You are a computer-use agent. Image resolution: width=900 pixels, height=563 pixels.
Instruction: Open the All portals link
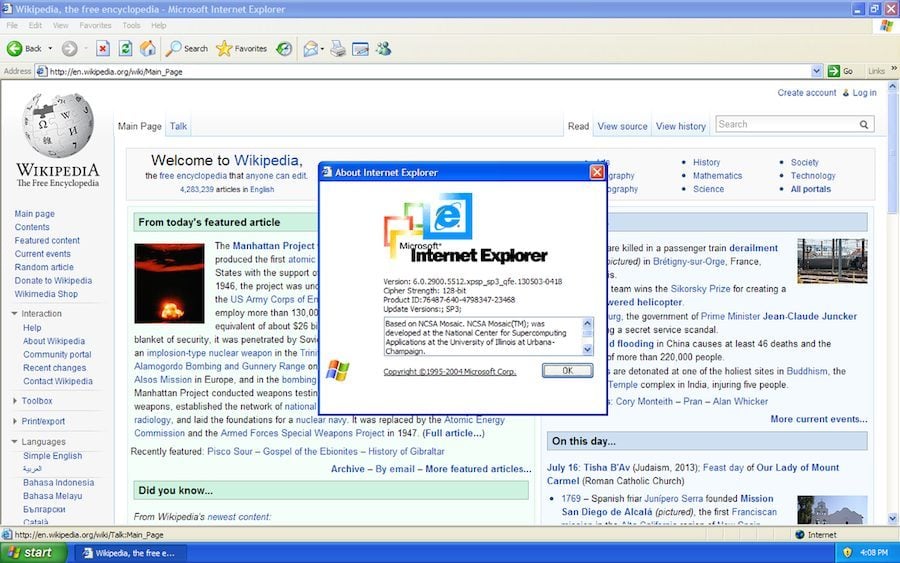(x=810, y=189)
